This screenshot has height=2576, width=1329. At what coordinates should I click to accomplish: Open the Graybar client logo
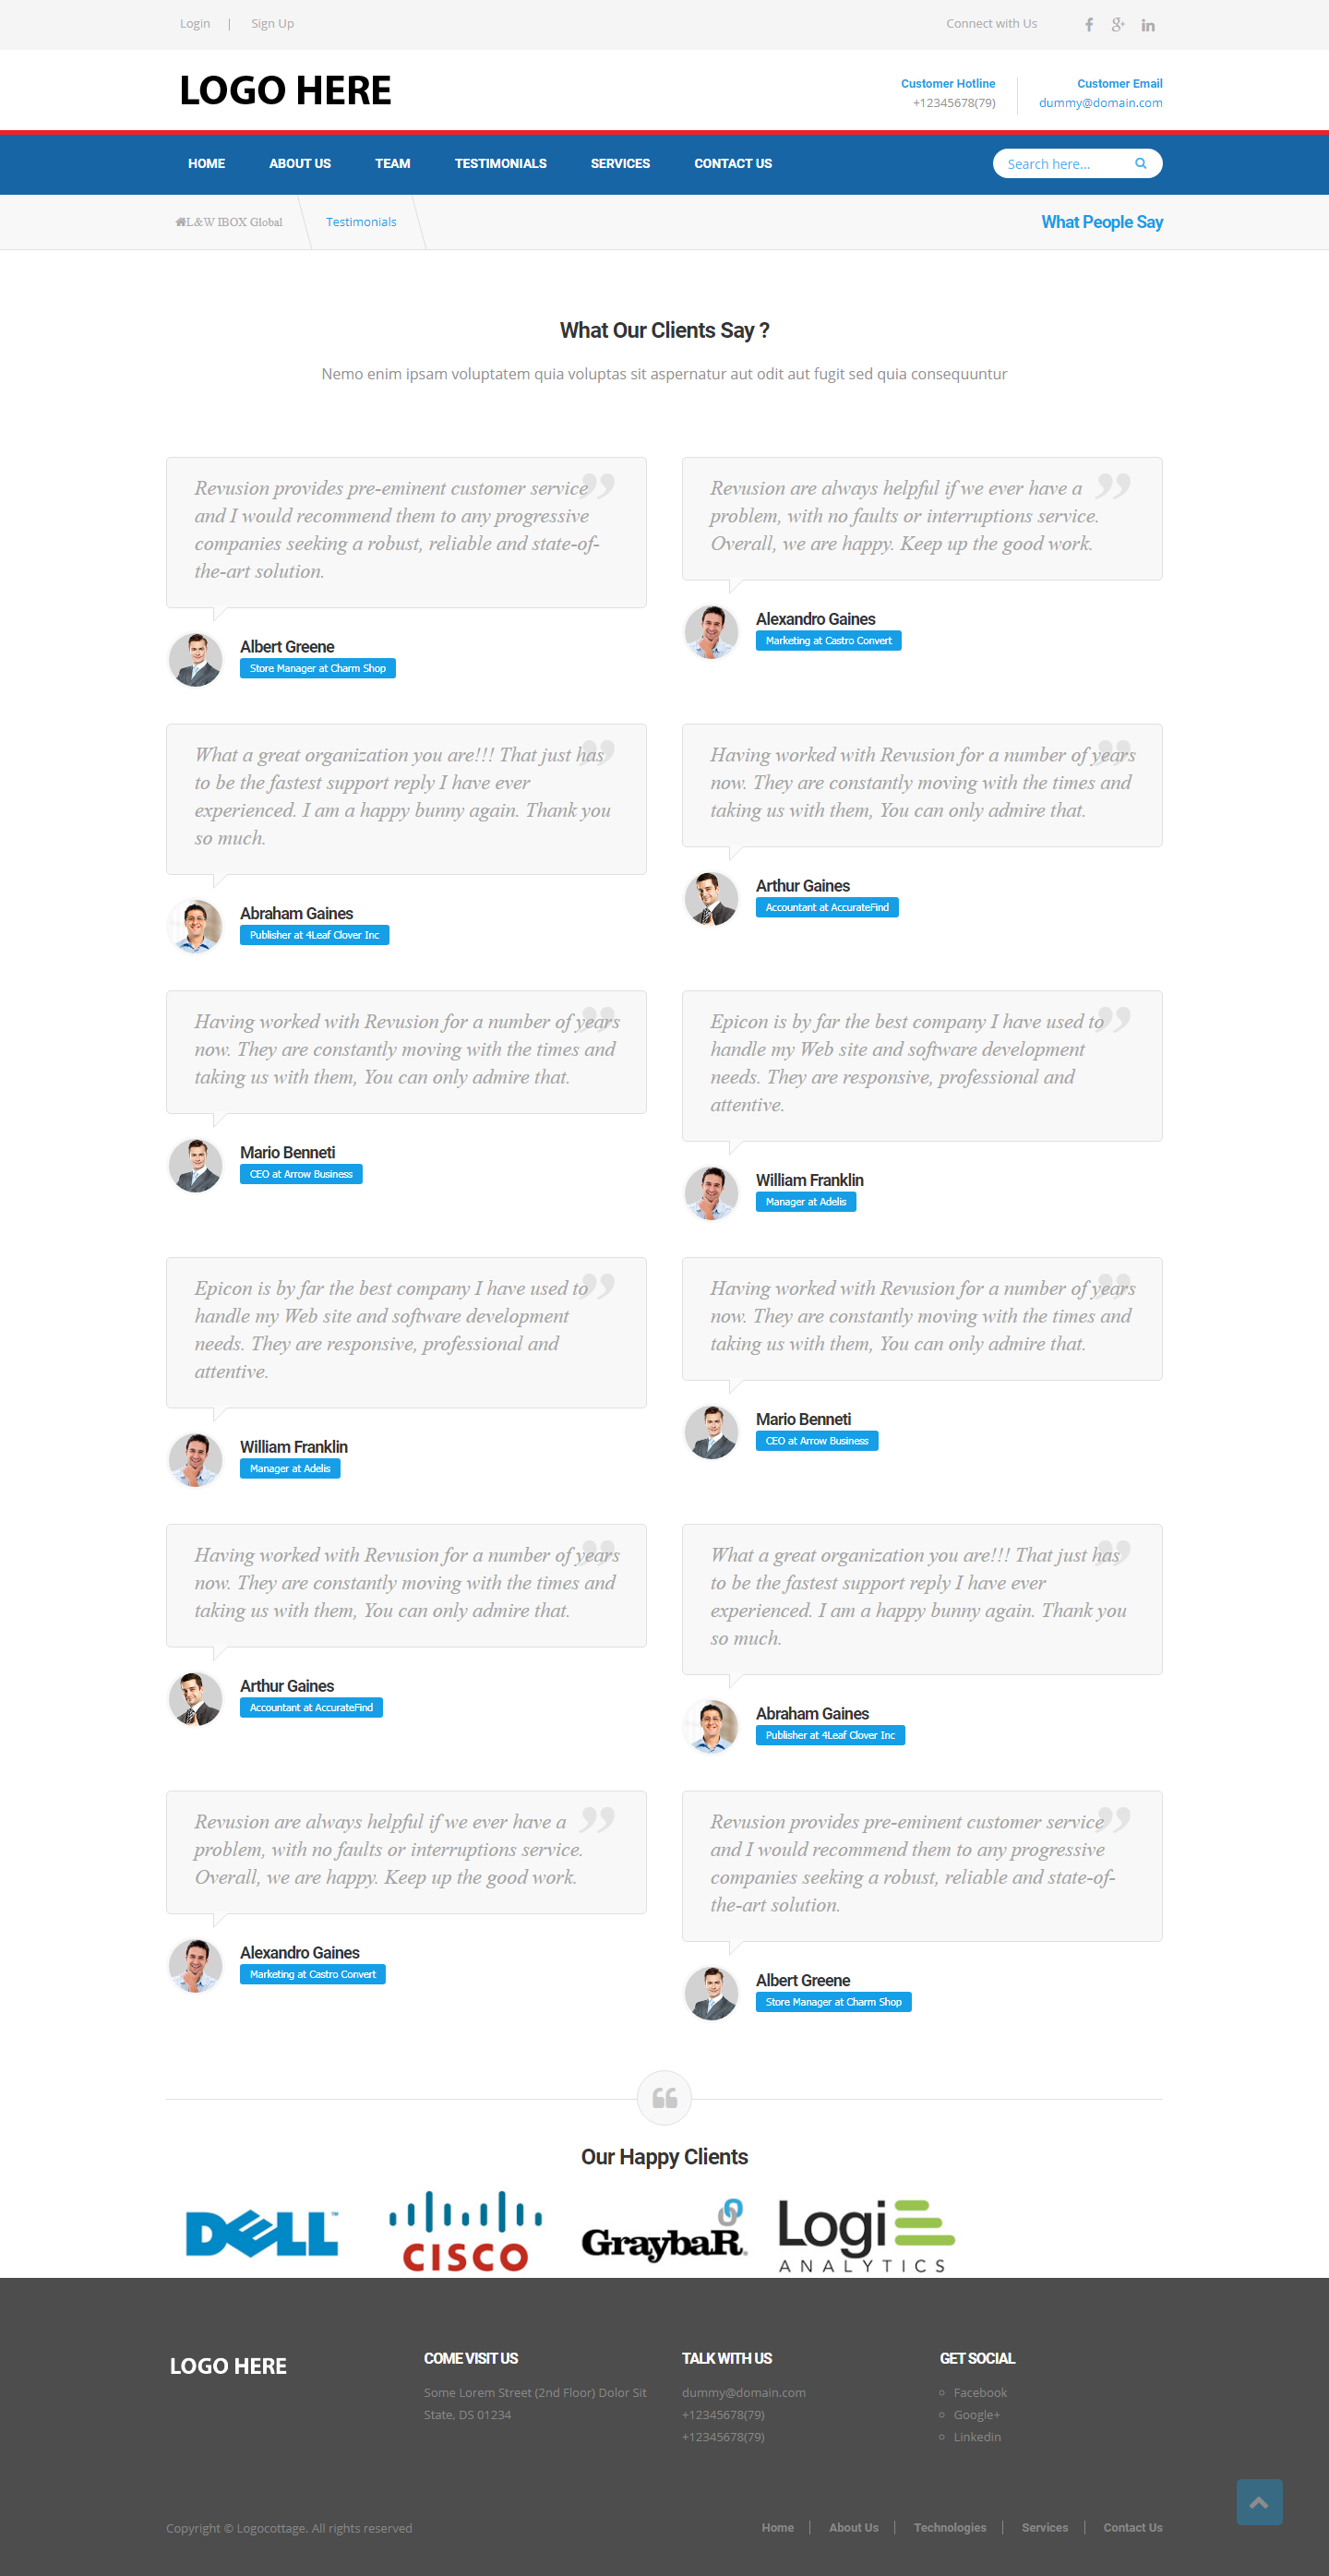point(664,2233)
